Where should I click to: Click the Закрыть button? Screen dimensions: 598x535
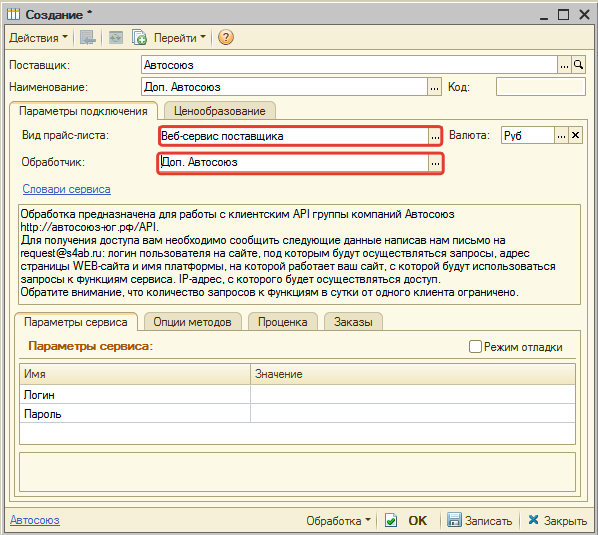(x=558, y=521)
